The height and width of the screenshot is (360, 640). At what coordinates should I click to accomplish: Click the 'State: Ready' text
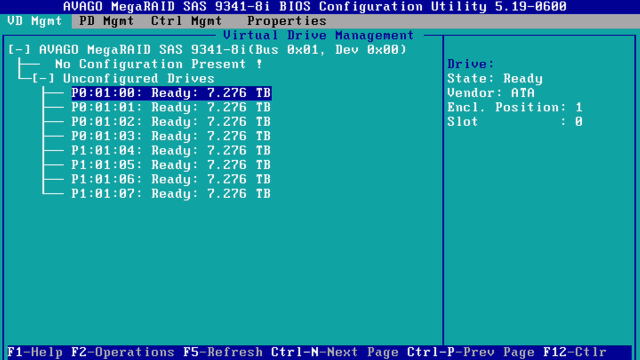click(495, 78)
